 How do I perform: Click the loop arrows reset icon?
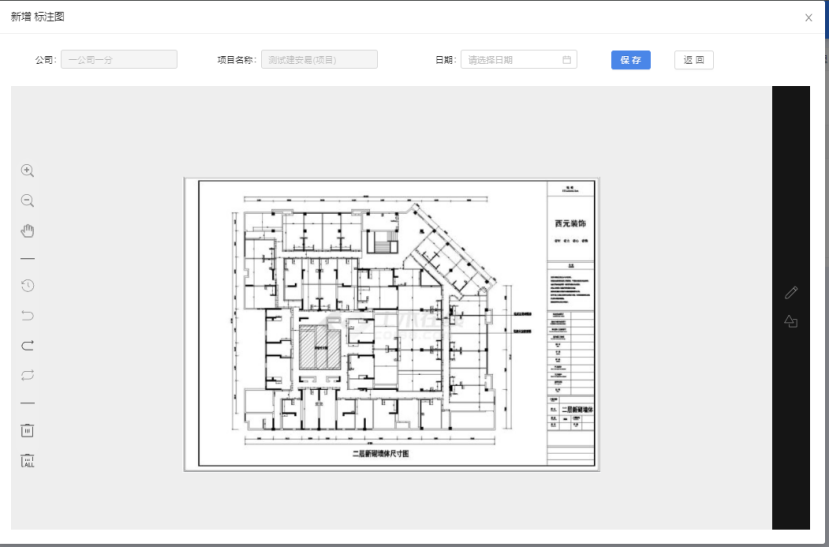click(28, 376)
